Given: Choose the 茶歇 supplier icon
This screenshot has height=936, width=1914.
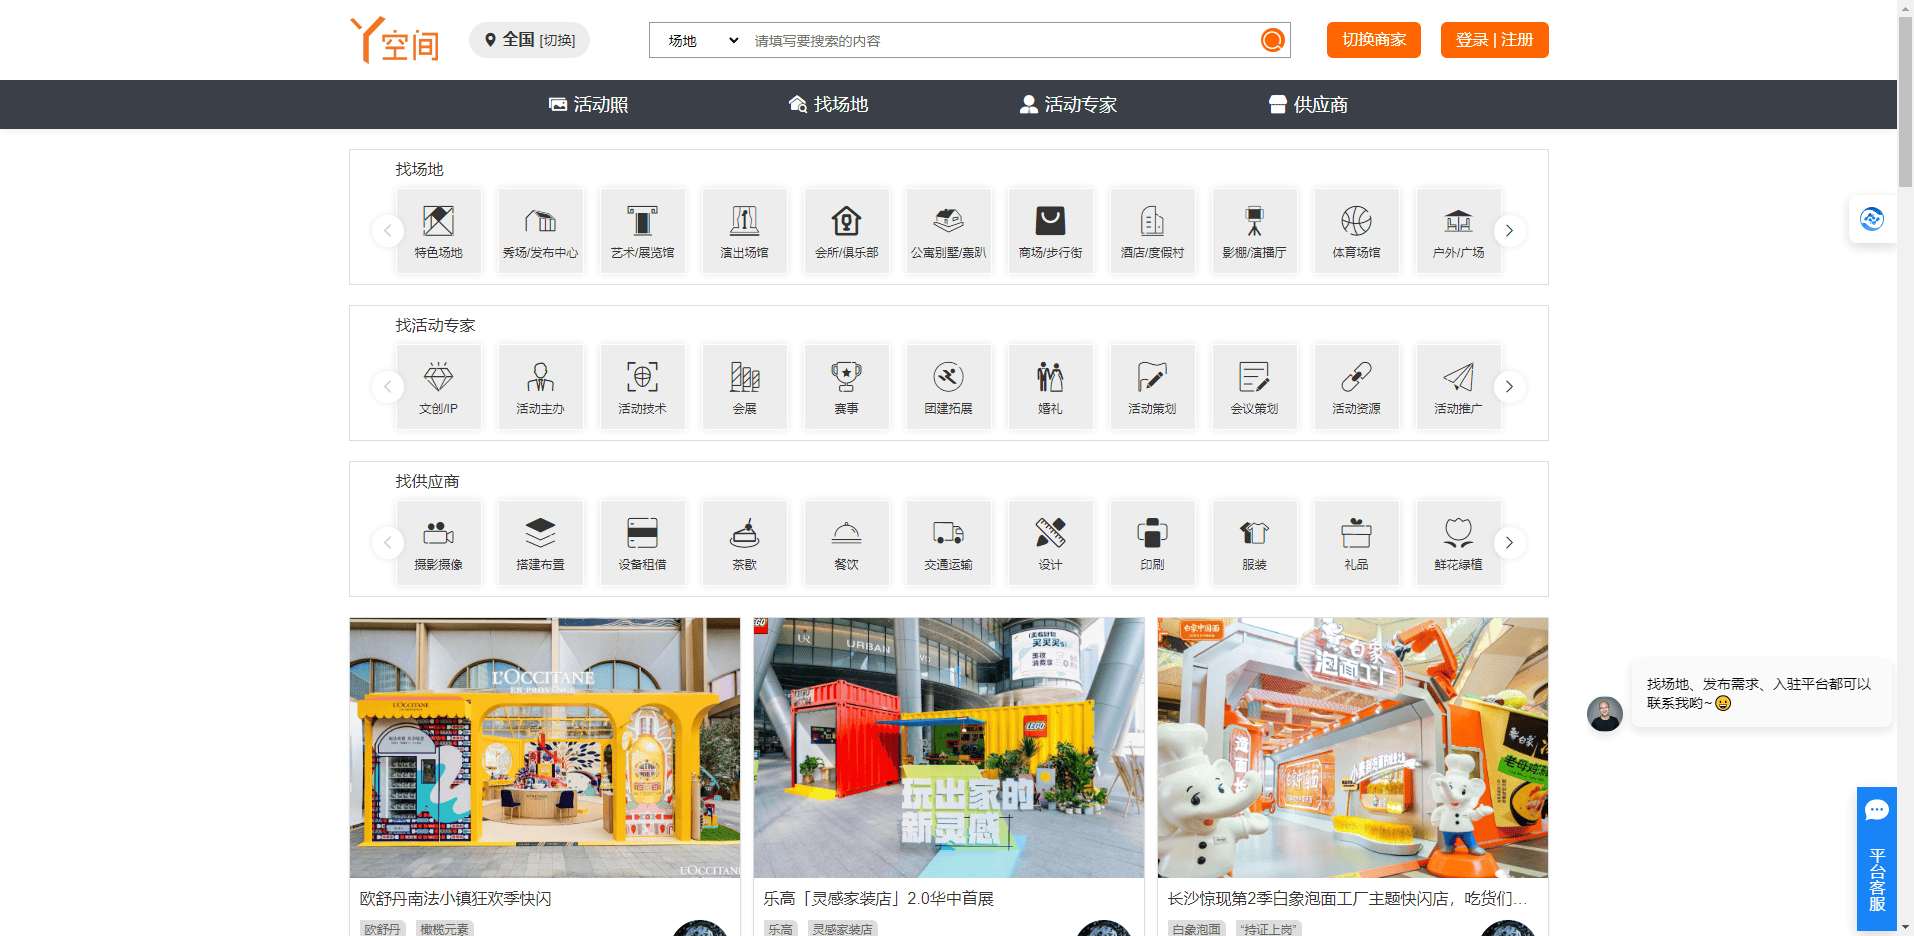Looking at the screenshot, I should tap(744, 543).
